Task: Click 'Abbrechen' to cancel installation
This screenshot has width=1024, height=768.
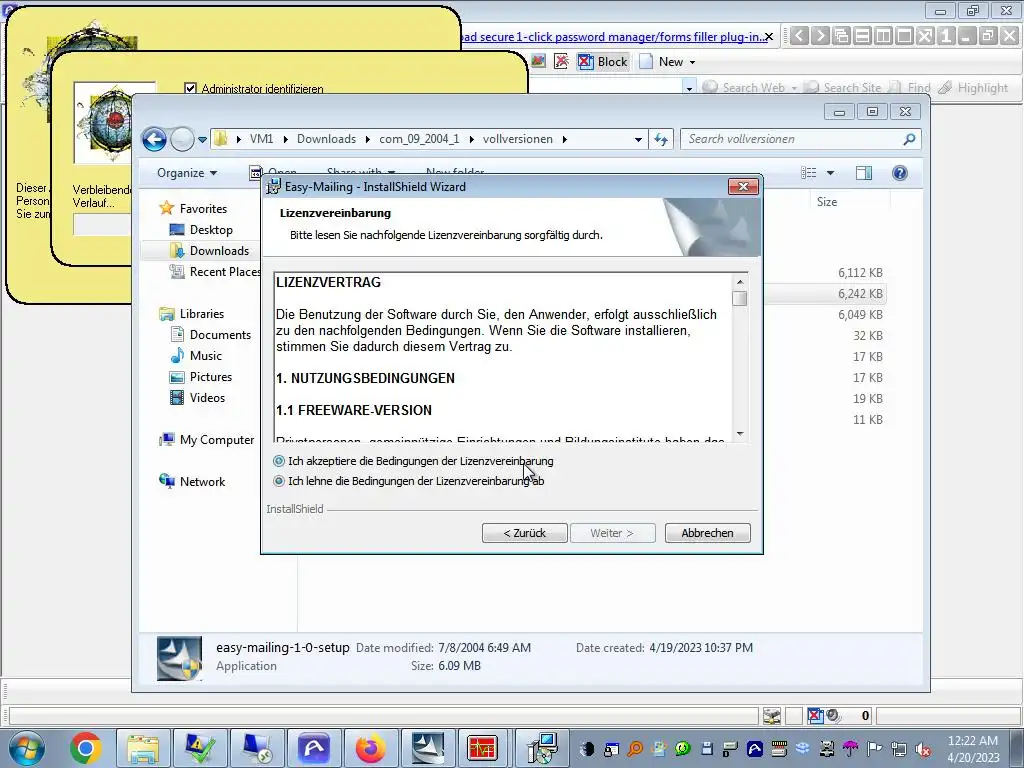Action: pyautogui.click(x=707, y=533)
